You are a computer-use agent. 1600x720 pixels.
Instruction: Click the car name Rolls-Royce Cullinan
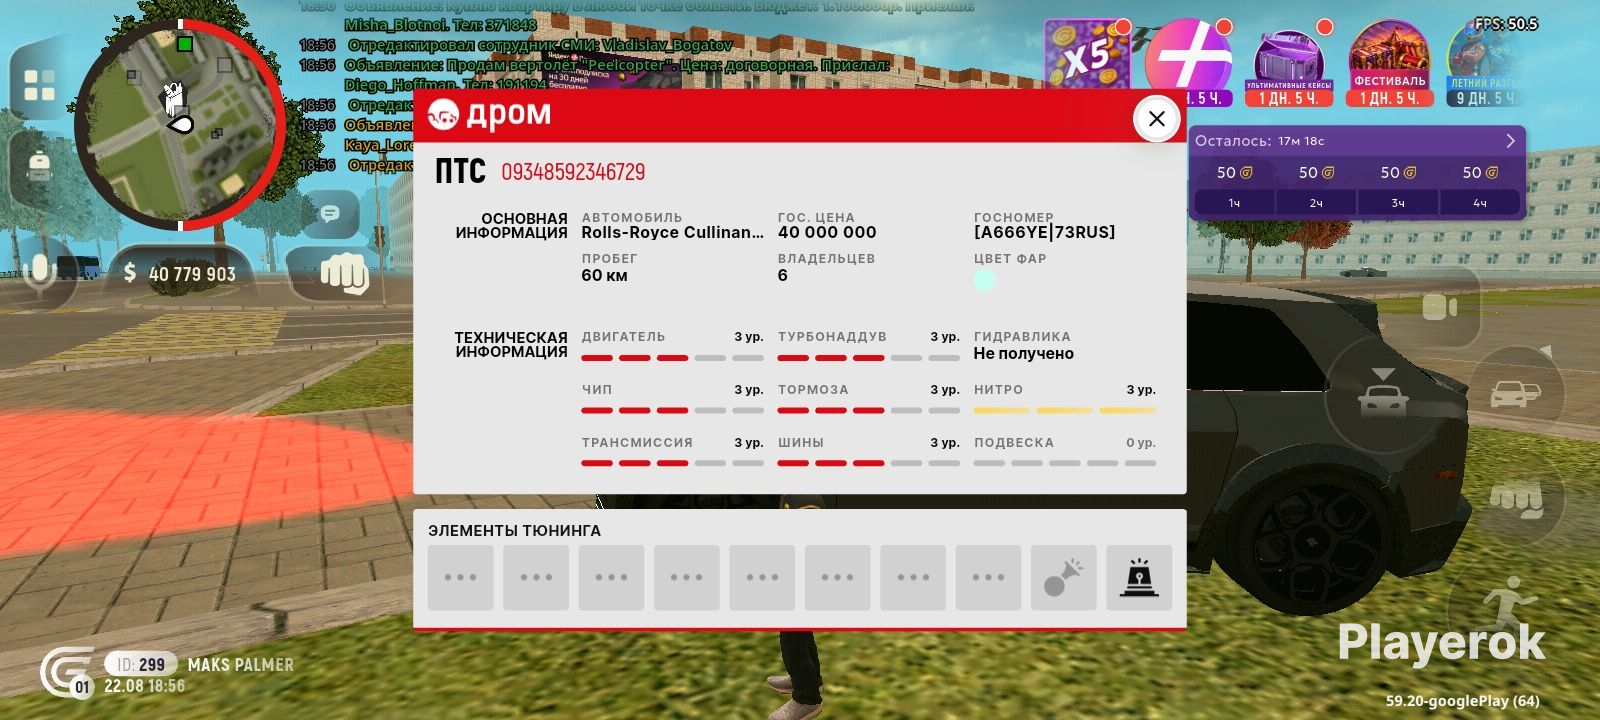672,232
